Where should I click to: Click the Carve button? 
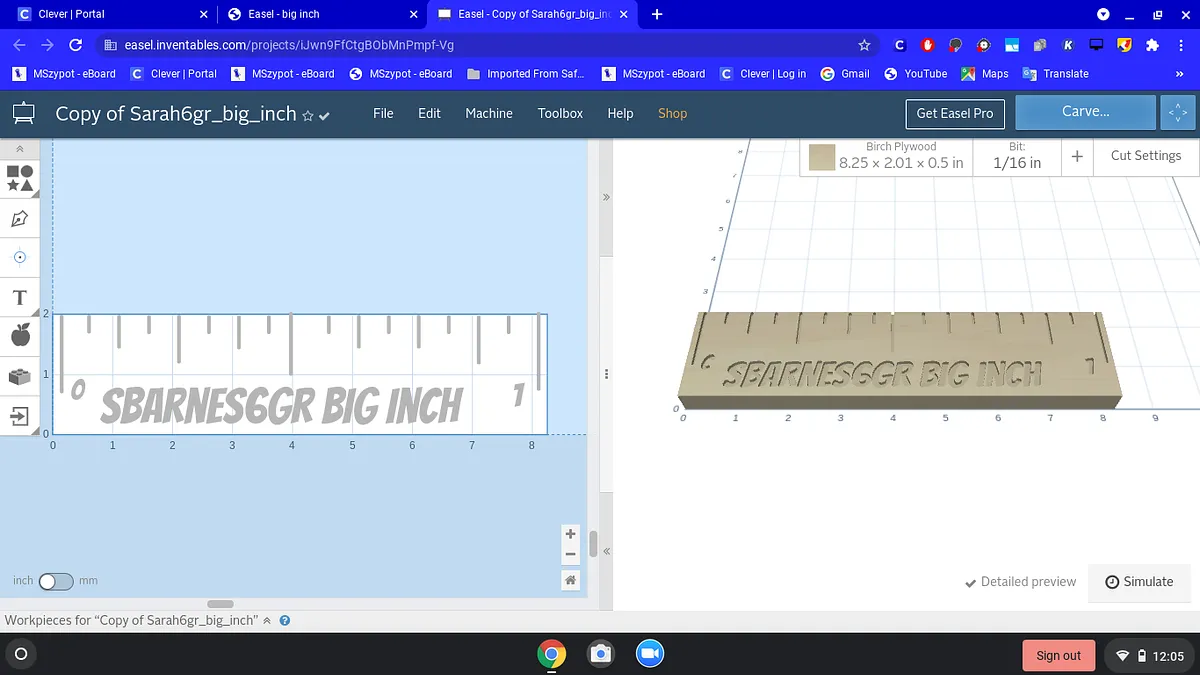(1085, 112)
